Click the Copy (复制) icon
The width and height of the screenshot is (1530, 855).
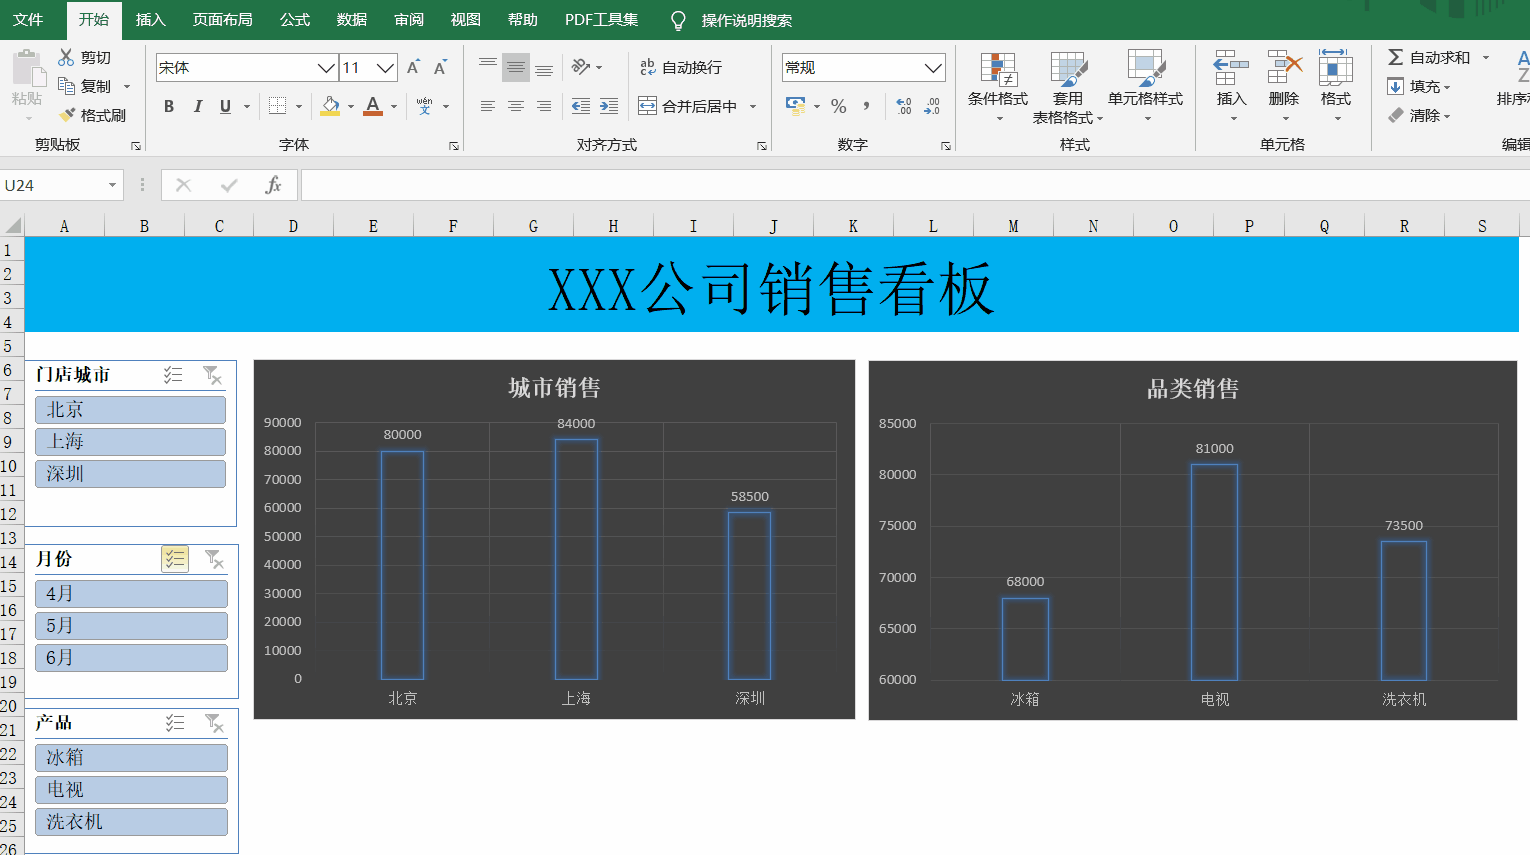(66, 86)
